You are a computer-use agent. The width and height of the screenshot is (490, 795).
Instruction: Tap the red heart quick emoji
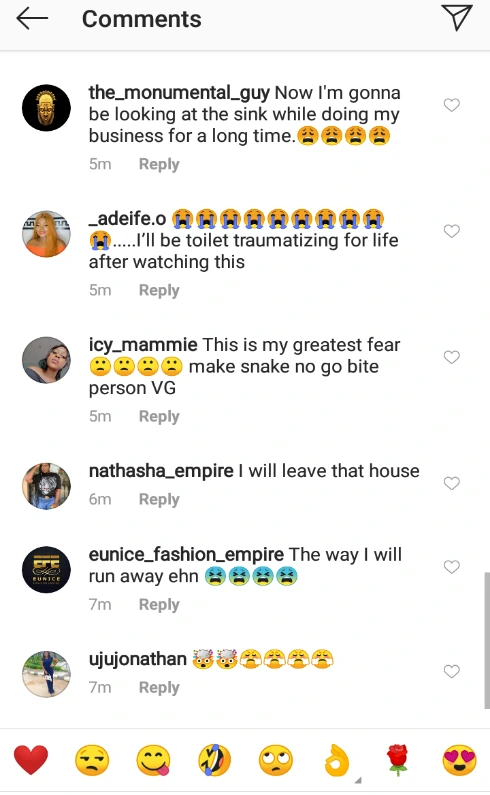31,760
